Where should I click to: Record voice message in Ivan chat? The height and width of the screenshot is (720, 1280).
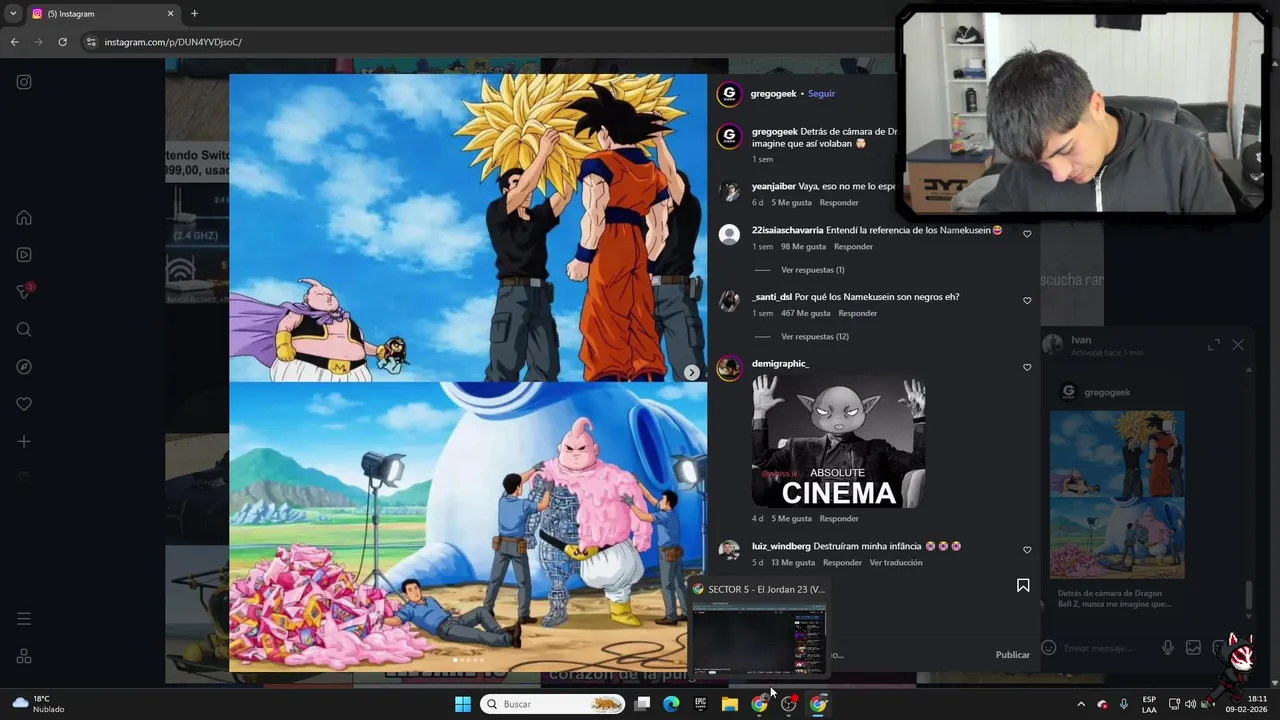click(1167, 648)
